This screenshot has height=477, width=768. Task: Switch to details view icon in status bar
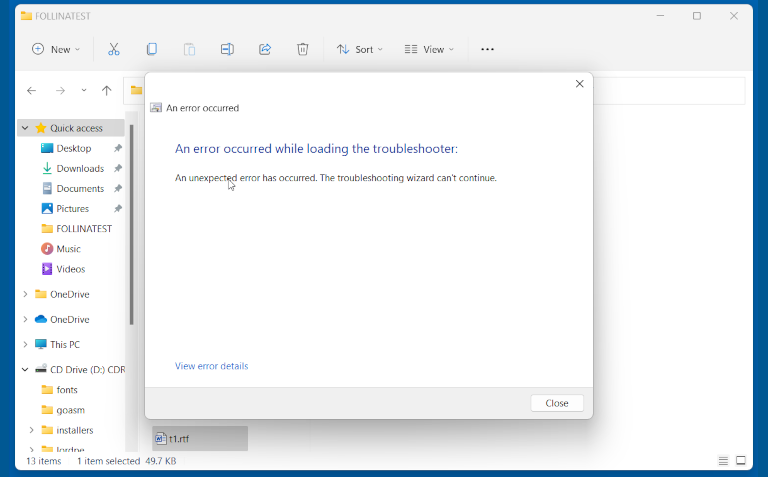(723, 460)
